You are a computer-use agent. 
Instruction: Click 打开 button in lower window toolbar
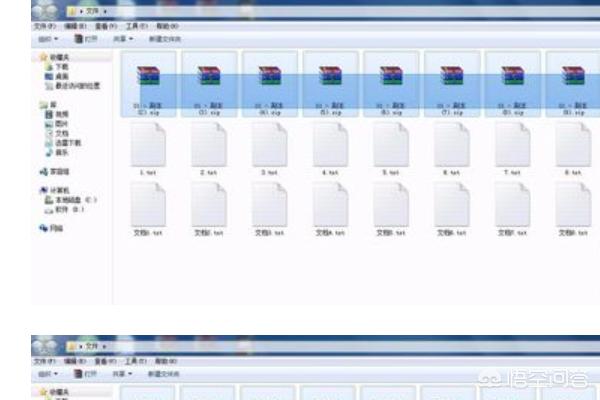[x=86, y=374]
